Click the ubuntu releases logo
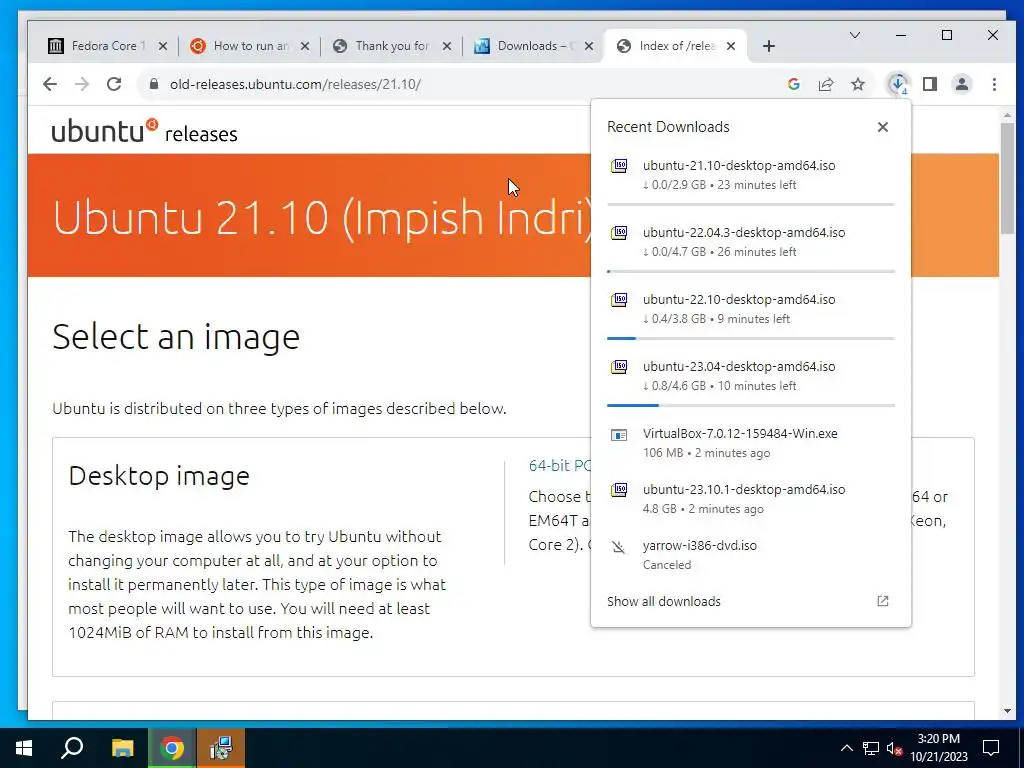Viewport: 1024px width, 768px height. (144, 131)
